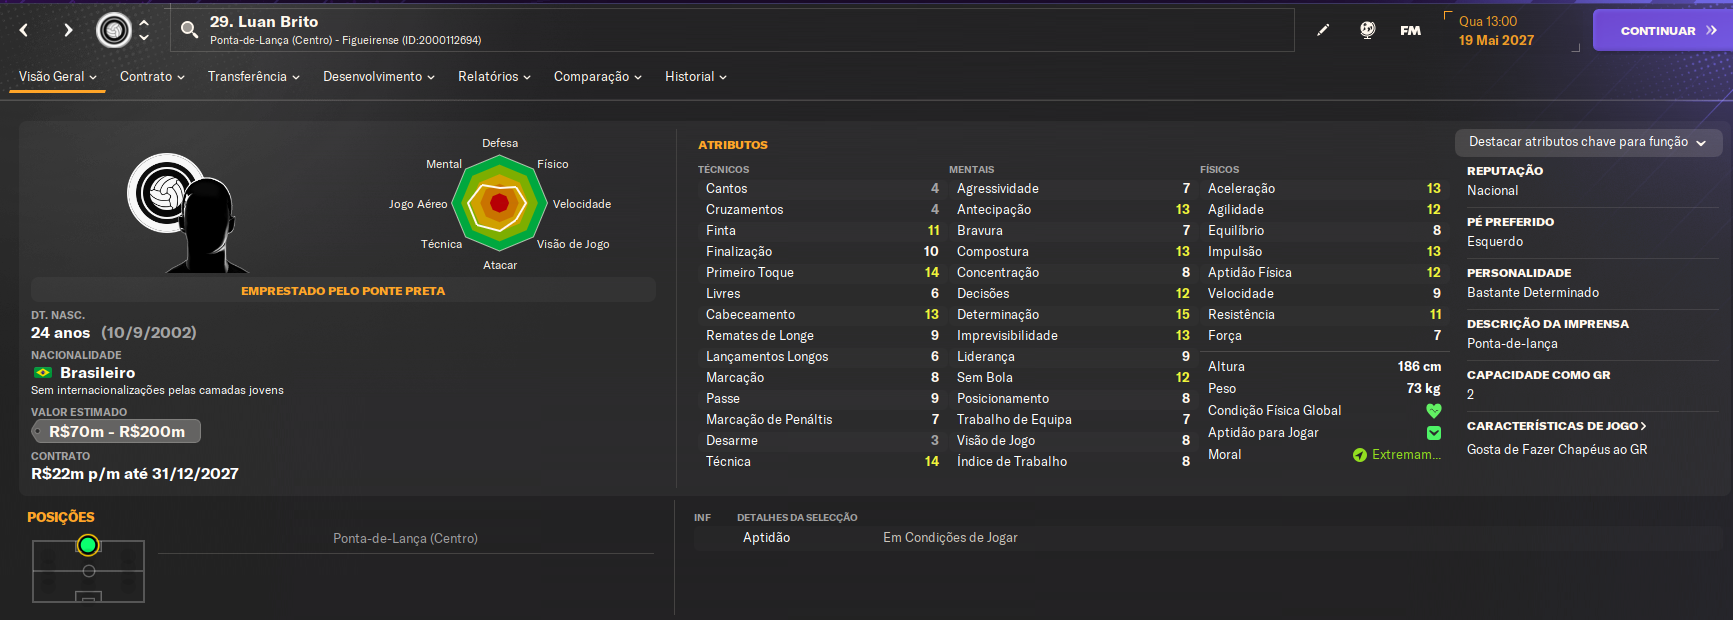Click the pencil edit icon
This screenshot has width=1733, height=620.
(x=1323, y=30)
